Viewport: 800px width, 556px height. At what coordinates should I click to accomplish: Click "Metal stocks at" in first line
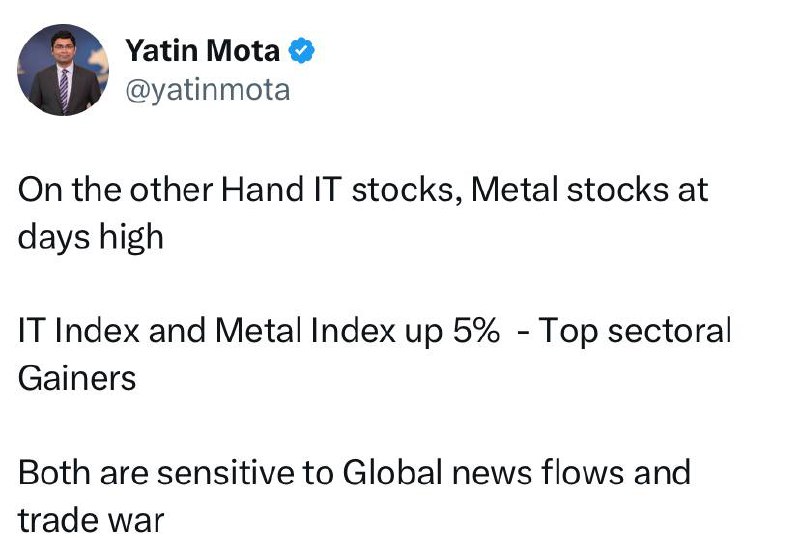(x=590, y=190)
